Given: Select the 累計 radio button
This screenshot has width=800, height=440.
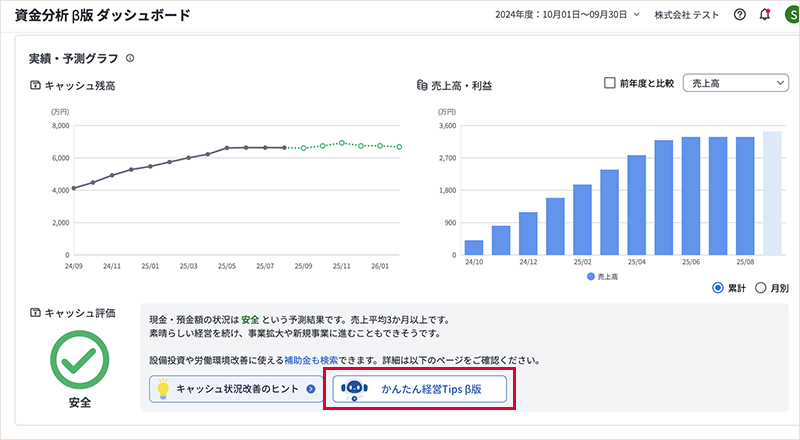Looking at the screenshot, I should 717,288.
